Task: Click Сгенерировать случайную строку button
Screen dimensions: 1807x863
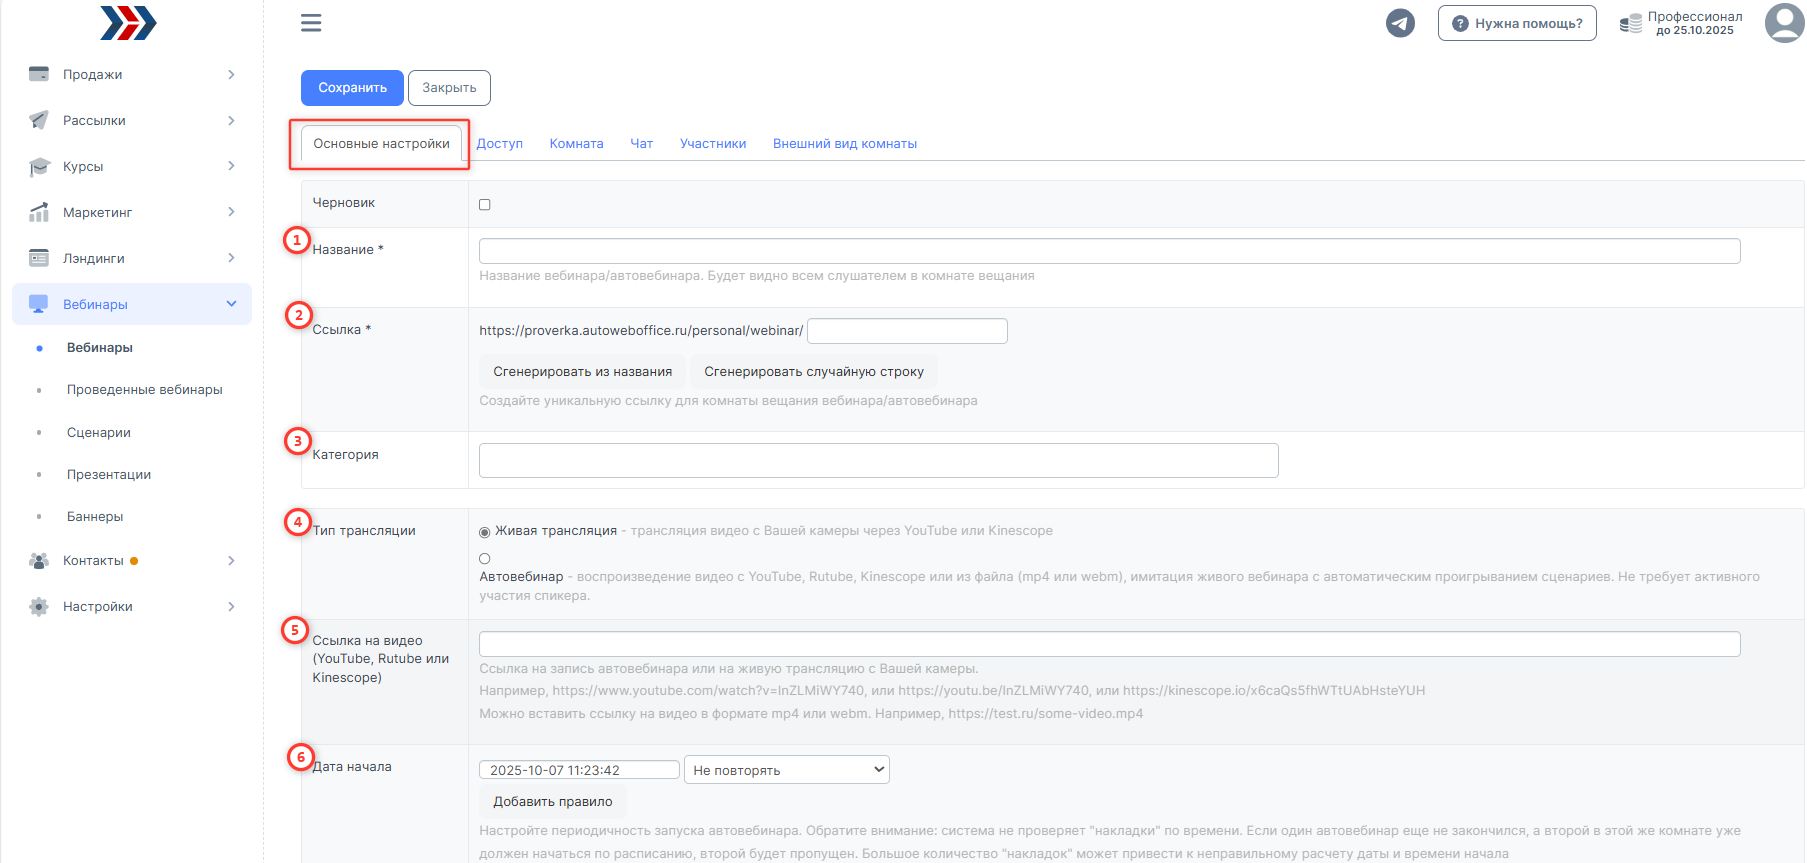Action: [x=813, y=371]
